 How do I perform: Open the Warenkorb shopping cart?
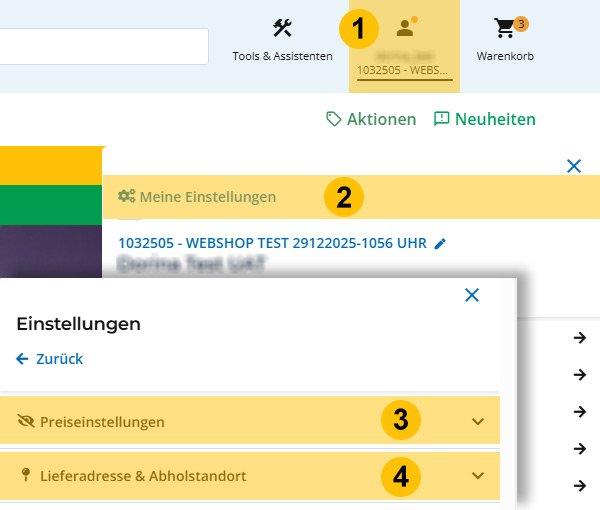pos(505,39)
